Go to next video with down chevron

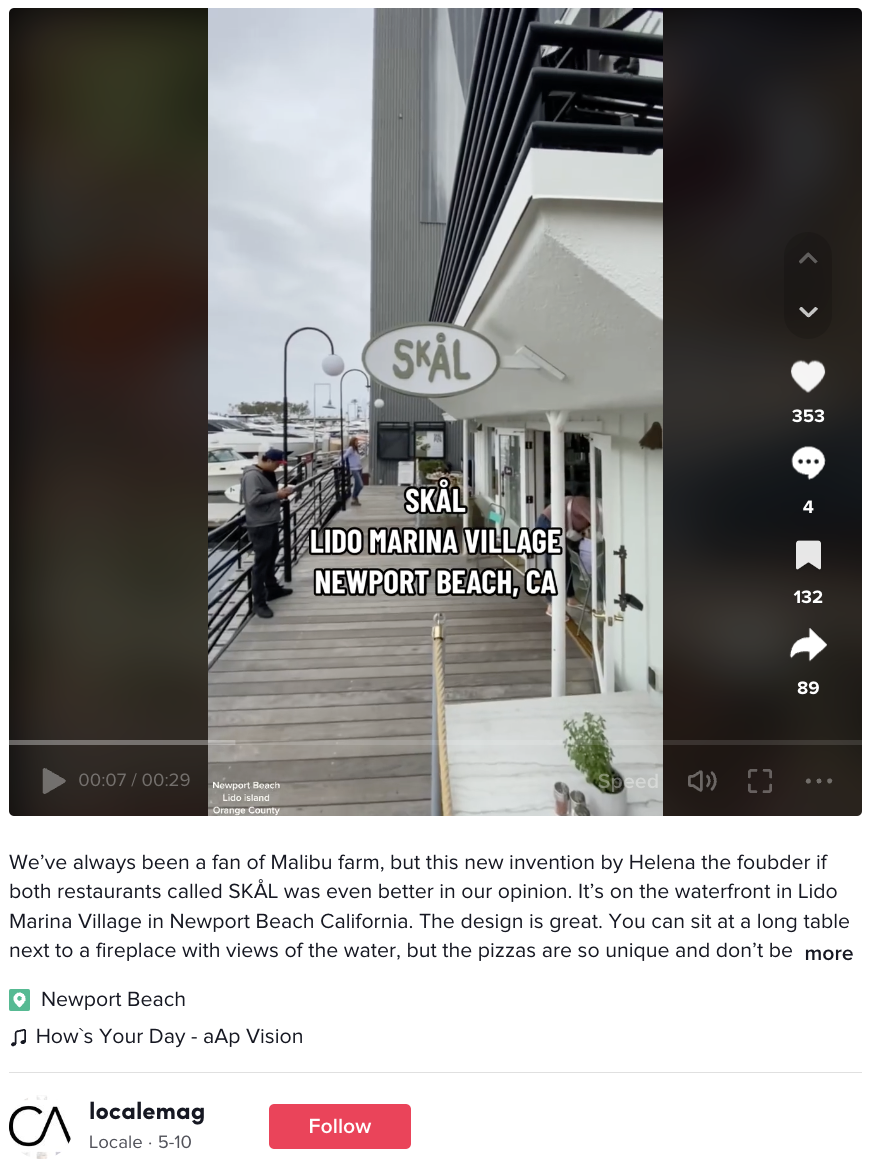click(x=808, y=312)
